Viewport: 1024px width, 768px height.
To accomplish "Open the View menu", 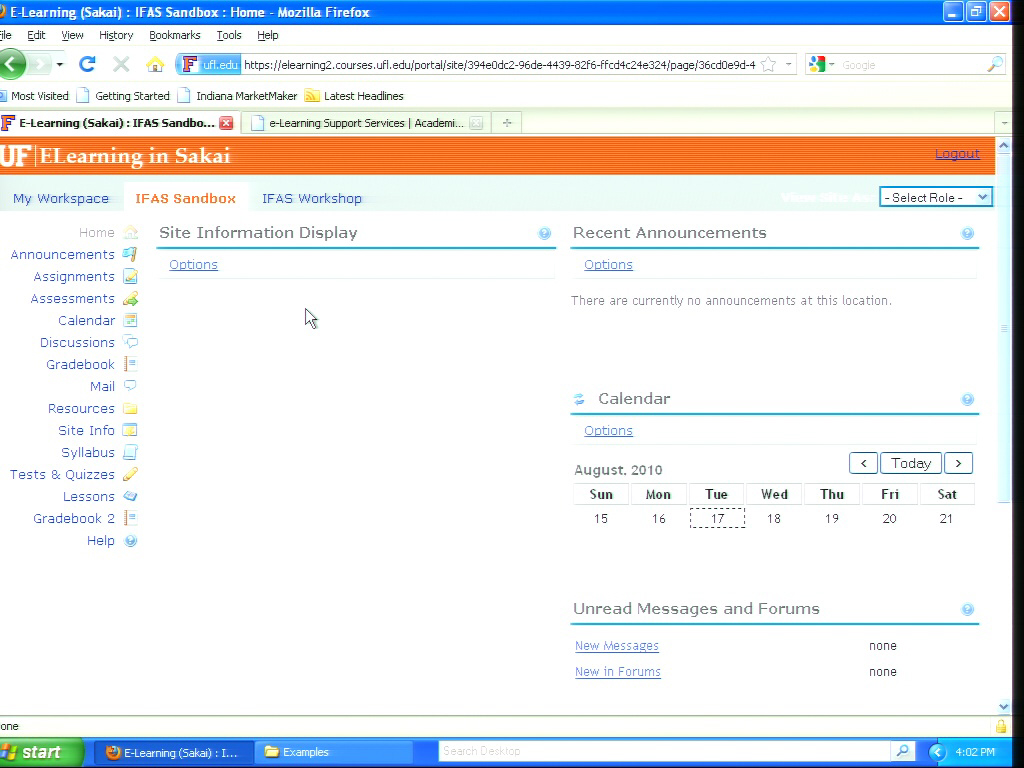I will [x=72, y=35].
